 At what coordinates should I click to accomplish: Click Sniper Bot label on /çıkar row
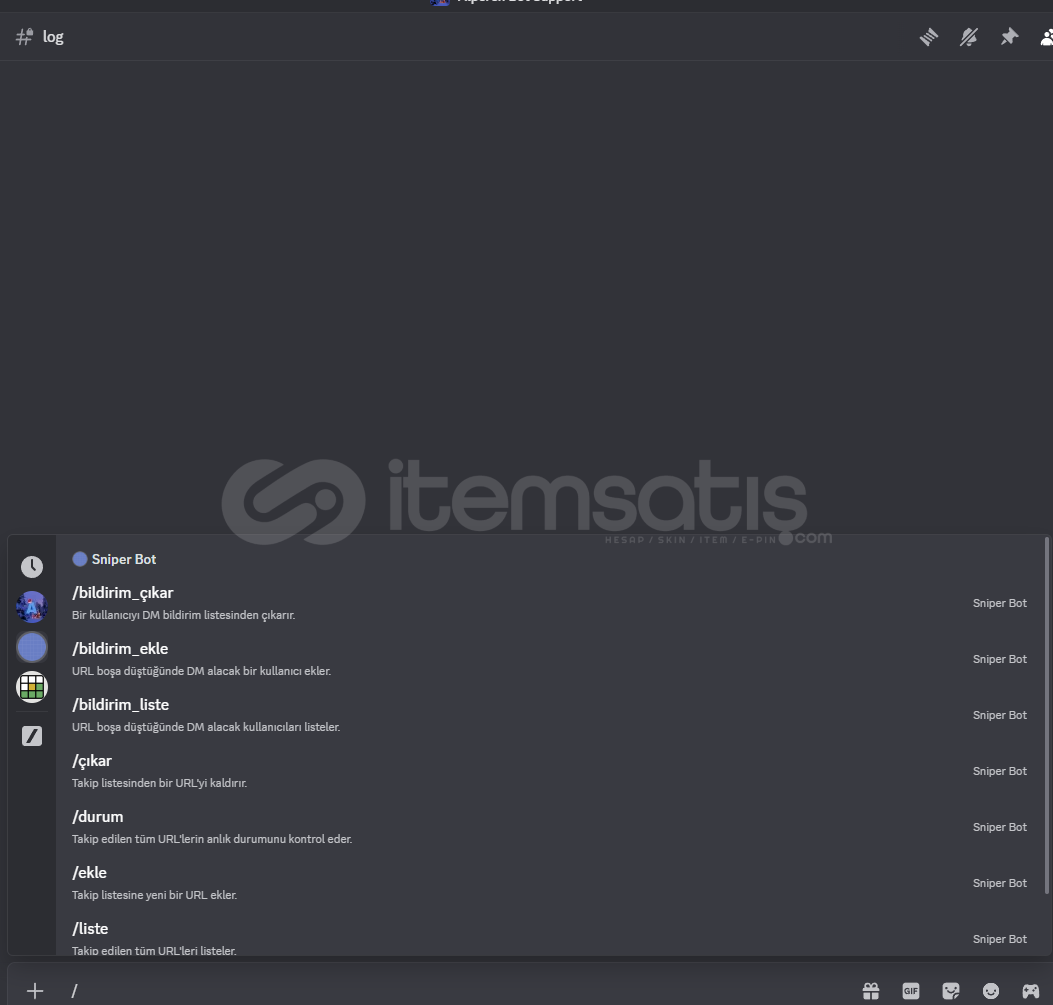tap(999, 771)
